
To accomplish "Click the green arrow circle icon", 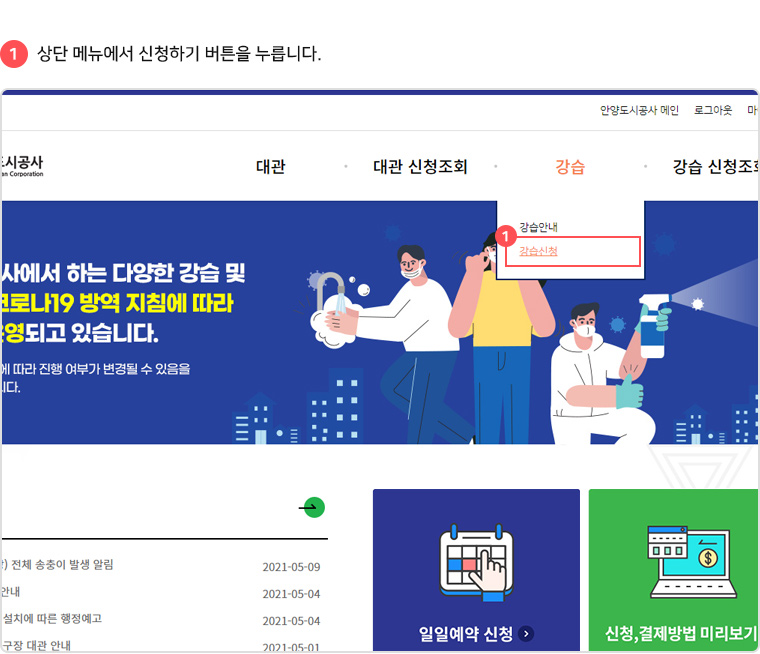I will [x=314, y=507].
